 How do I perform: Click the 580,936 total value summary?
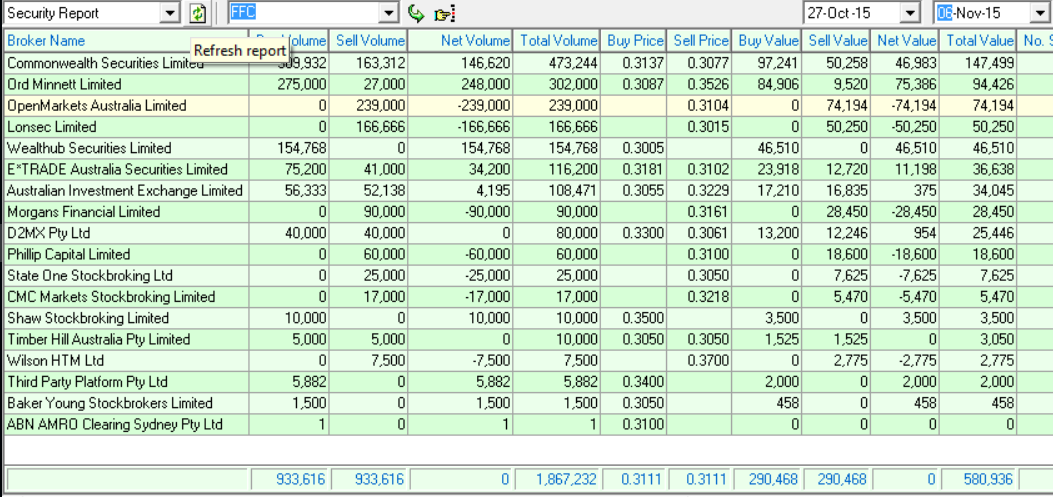(x=978, y=480)
